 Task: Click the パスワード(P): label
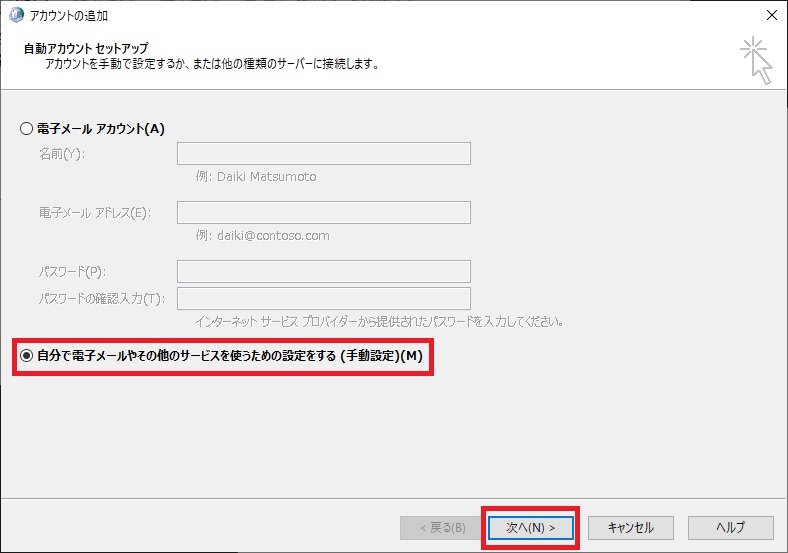[x=72, y=272]
